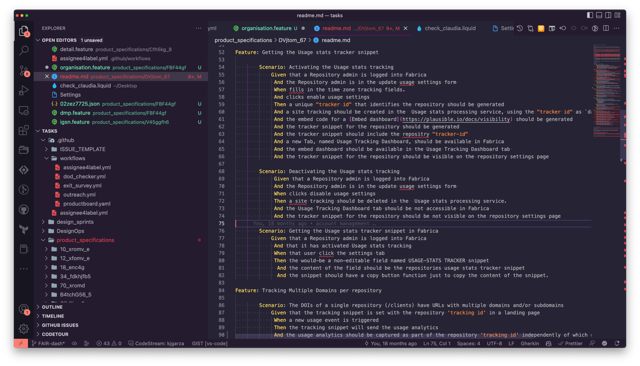Click CodeStream: kjgarza in status bar
The height and width of the screenshot is (366, 640).
click(156, 344)
